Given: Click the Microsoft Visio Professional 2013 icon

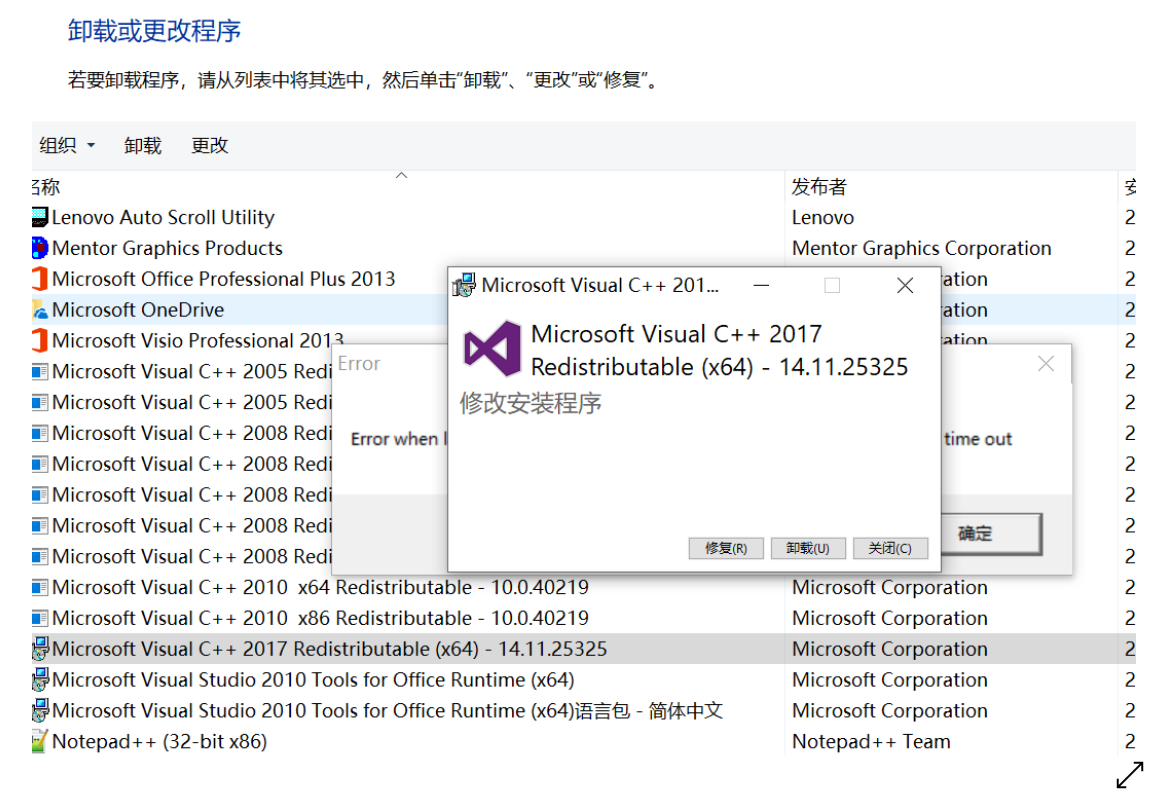Looking at the screenshot, I should (40, 341).
